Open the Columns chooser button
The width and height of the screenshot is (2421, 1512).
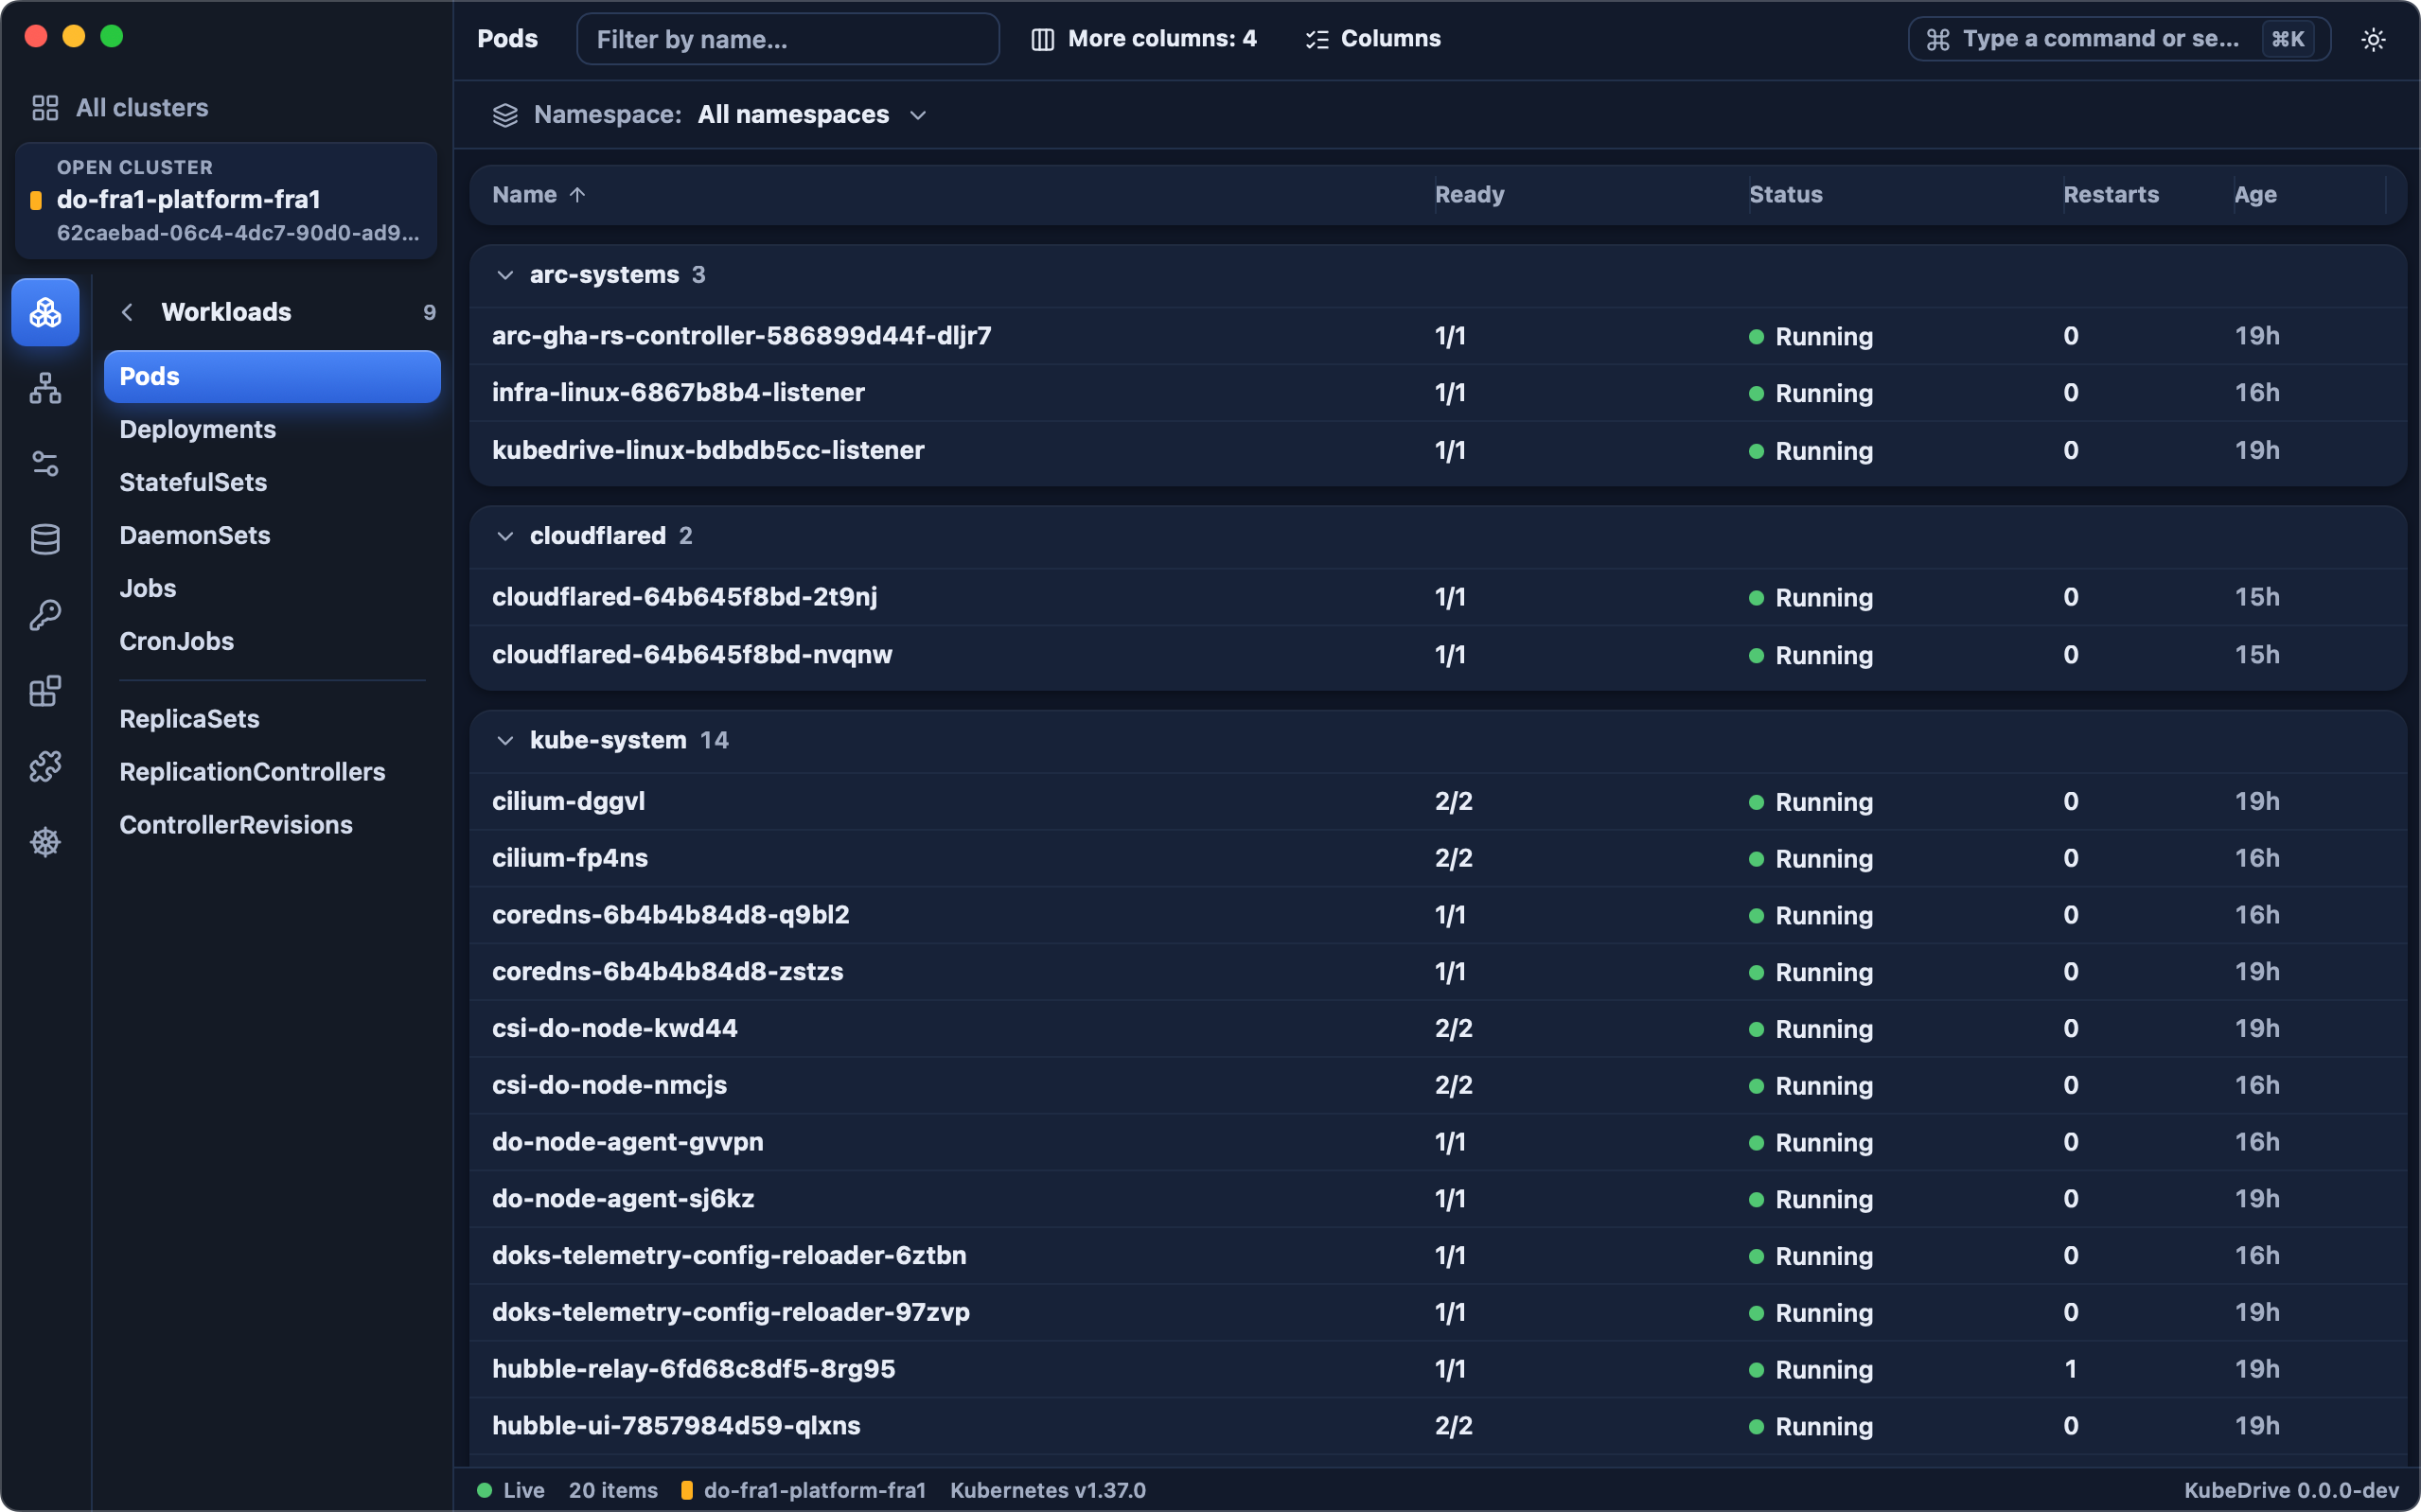1373,39
